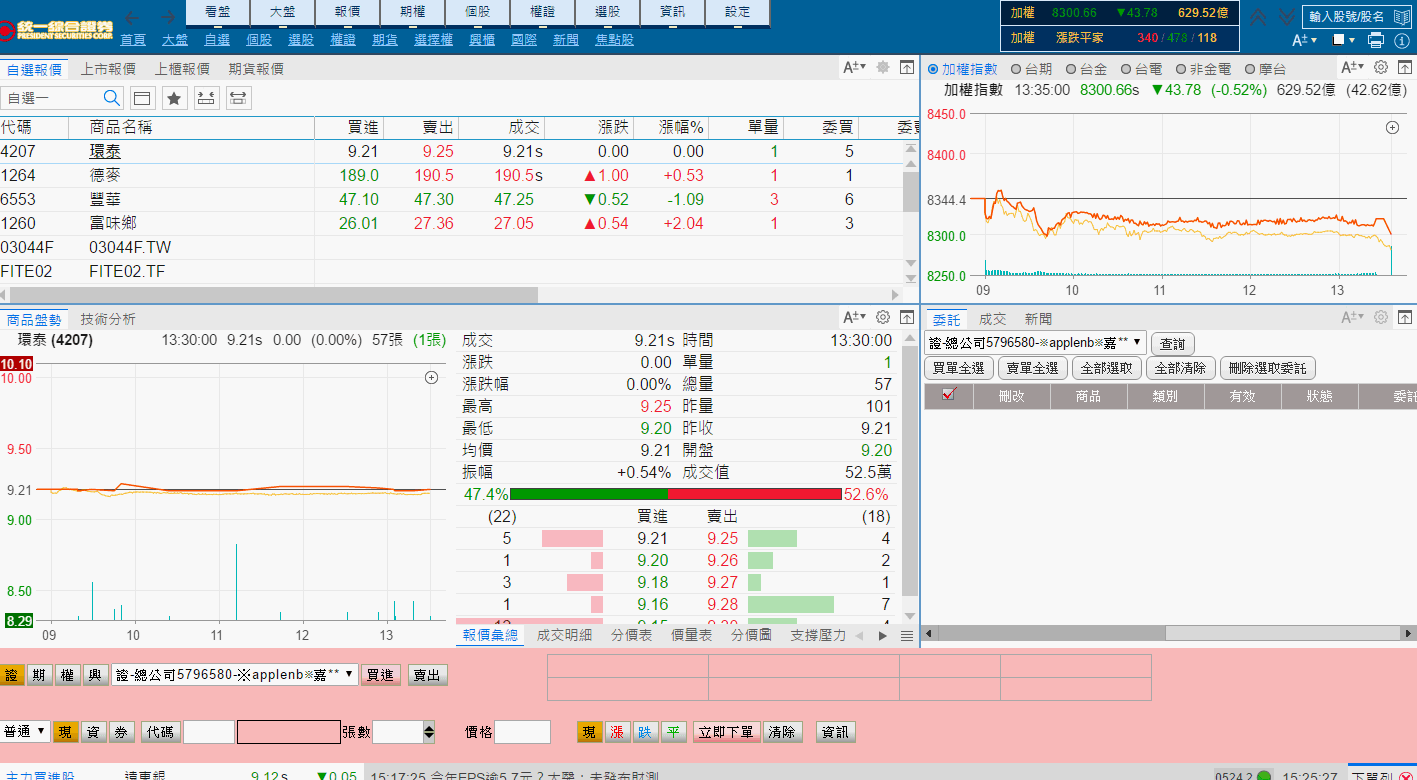The height and width of the screenshot is (780, 1417).
Task: Open the info circle icon at top right
Action: coord(1402,40)
